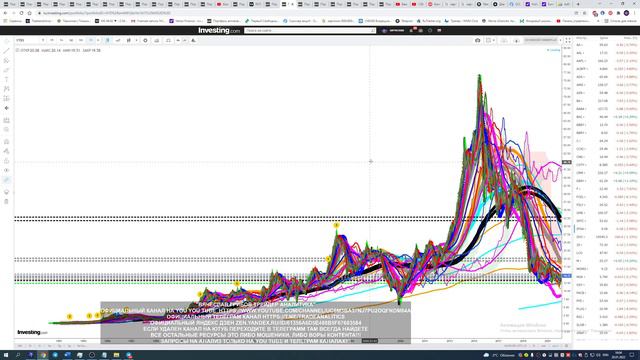Take a chart snapshot with the camera icon
The image size is (640, 360).
(x=478, y=40)
